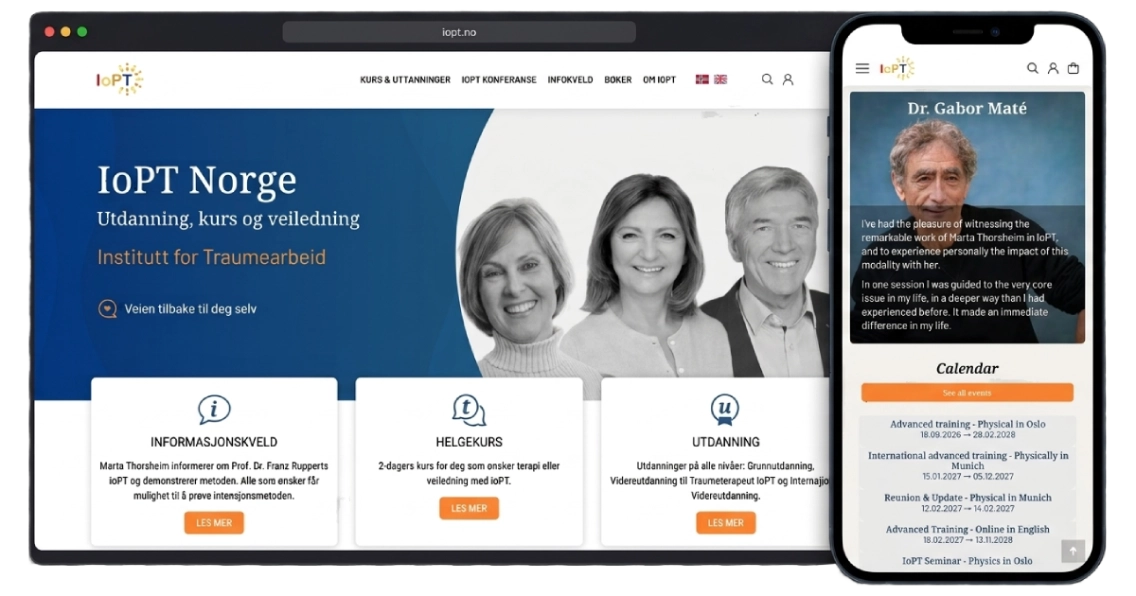This screenshot has width=1136, height=596.
Task: Open Bøker menu item
Action: (x=618, y=80)
